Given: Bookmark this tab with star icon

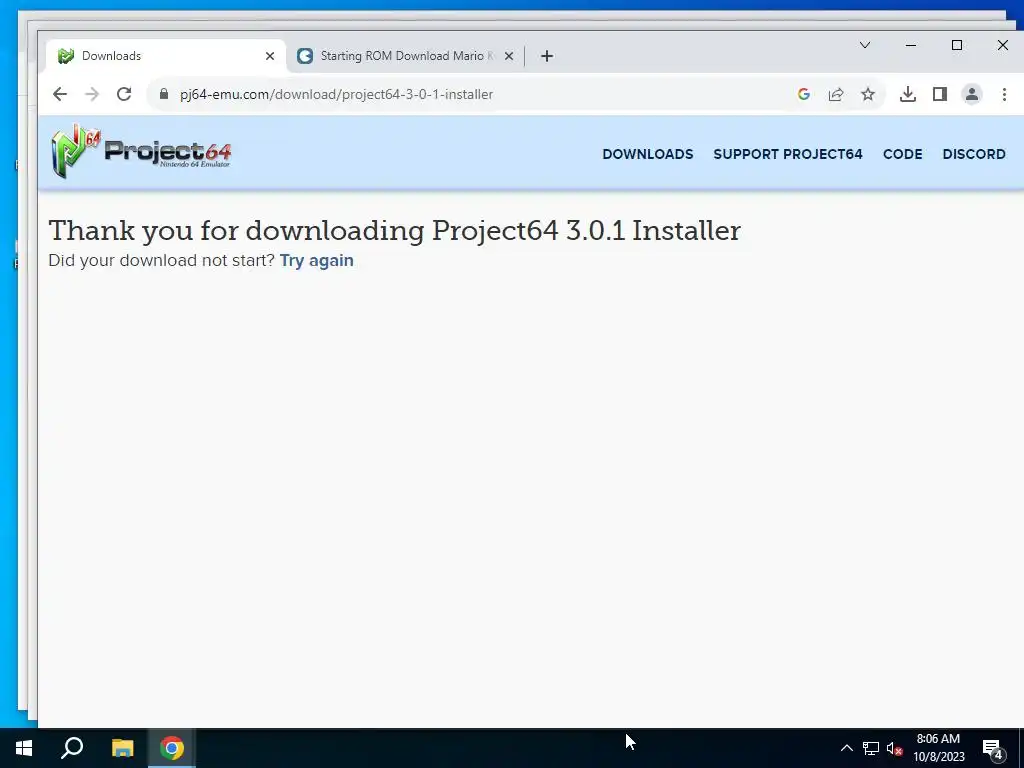Looking at the screenshot, I should [868, 94].
